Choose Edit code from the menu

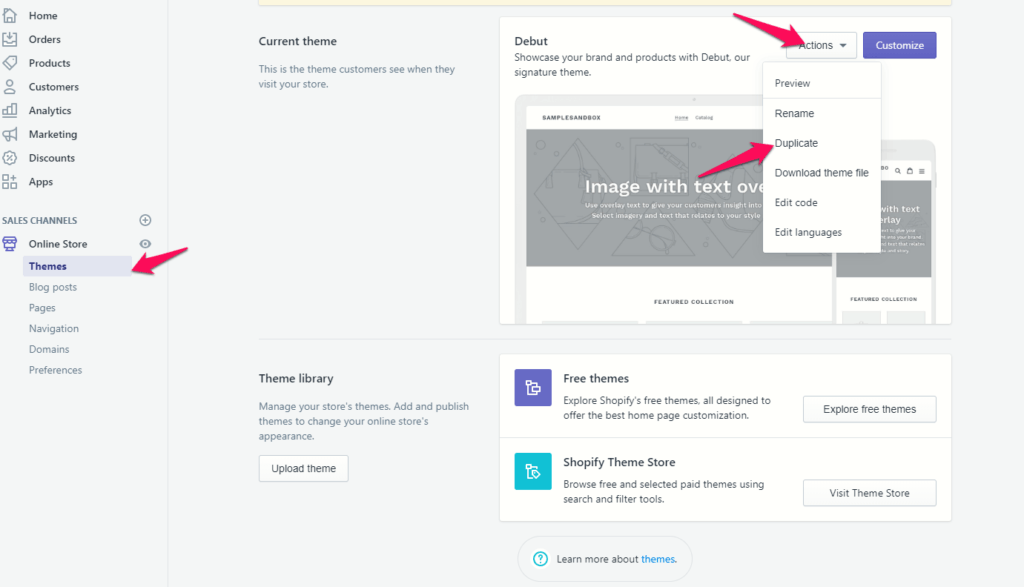click(822, 202)
